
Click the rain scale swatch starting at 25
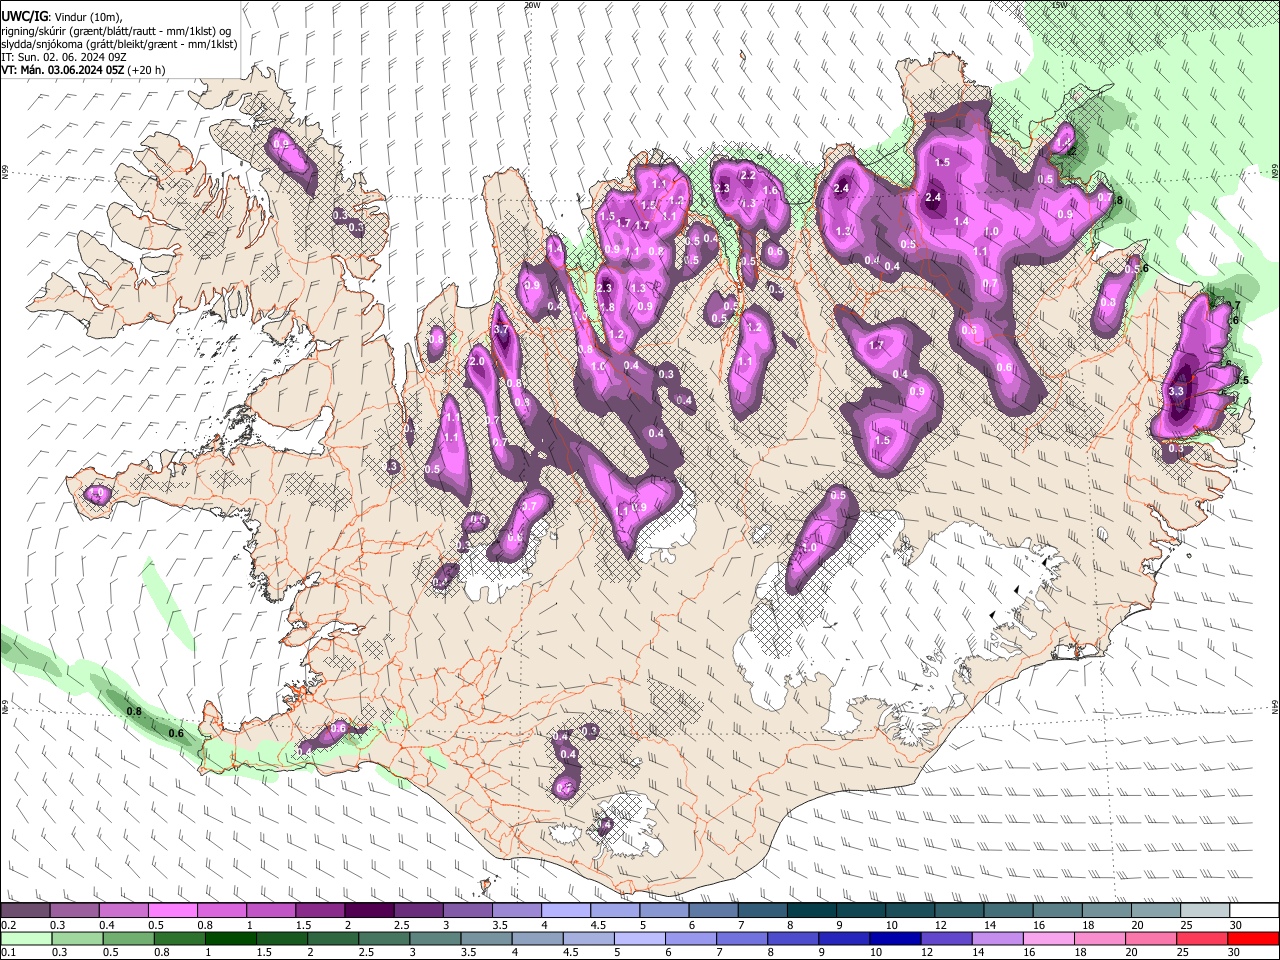click(1204, 938)
